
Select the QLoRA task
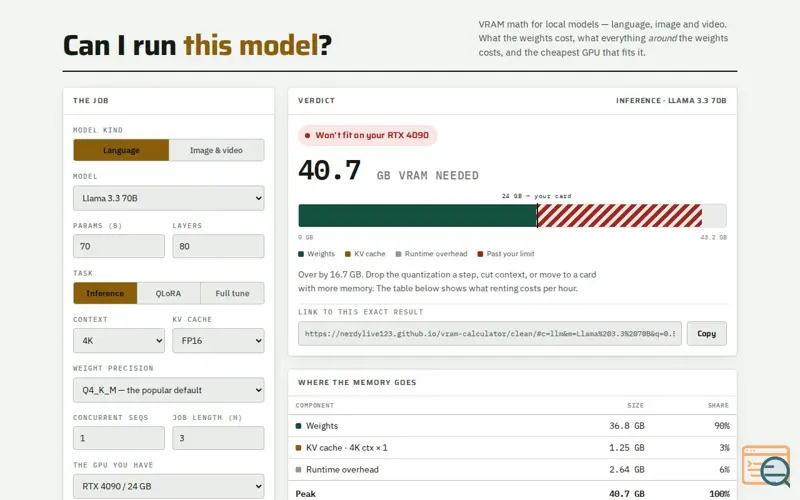[168, 293]
